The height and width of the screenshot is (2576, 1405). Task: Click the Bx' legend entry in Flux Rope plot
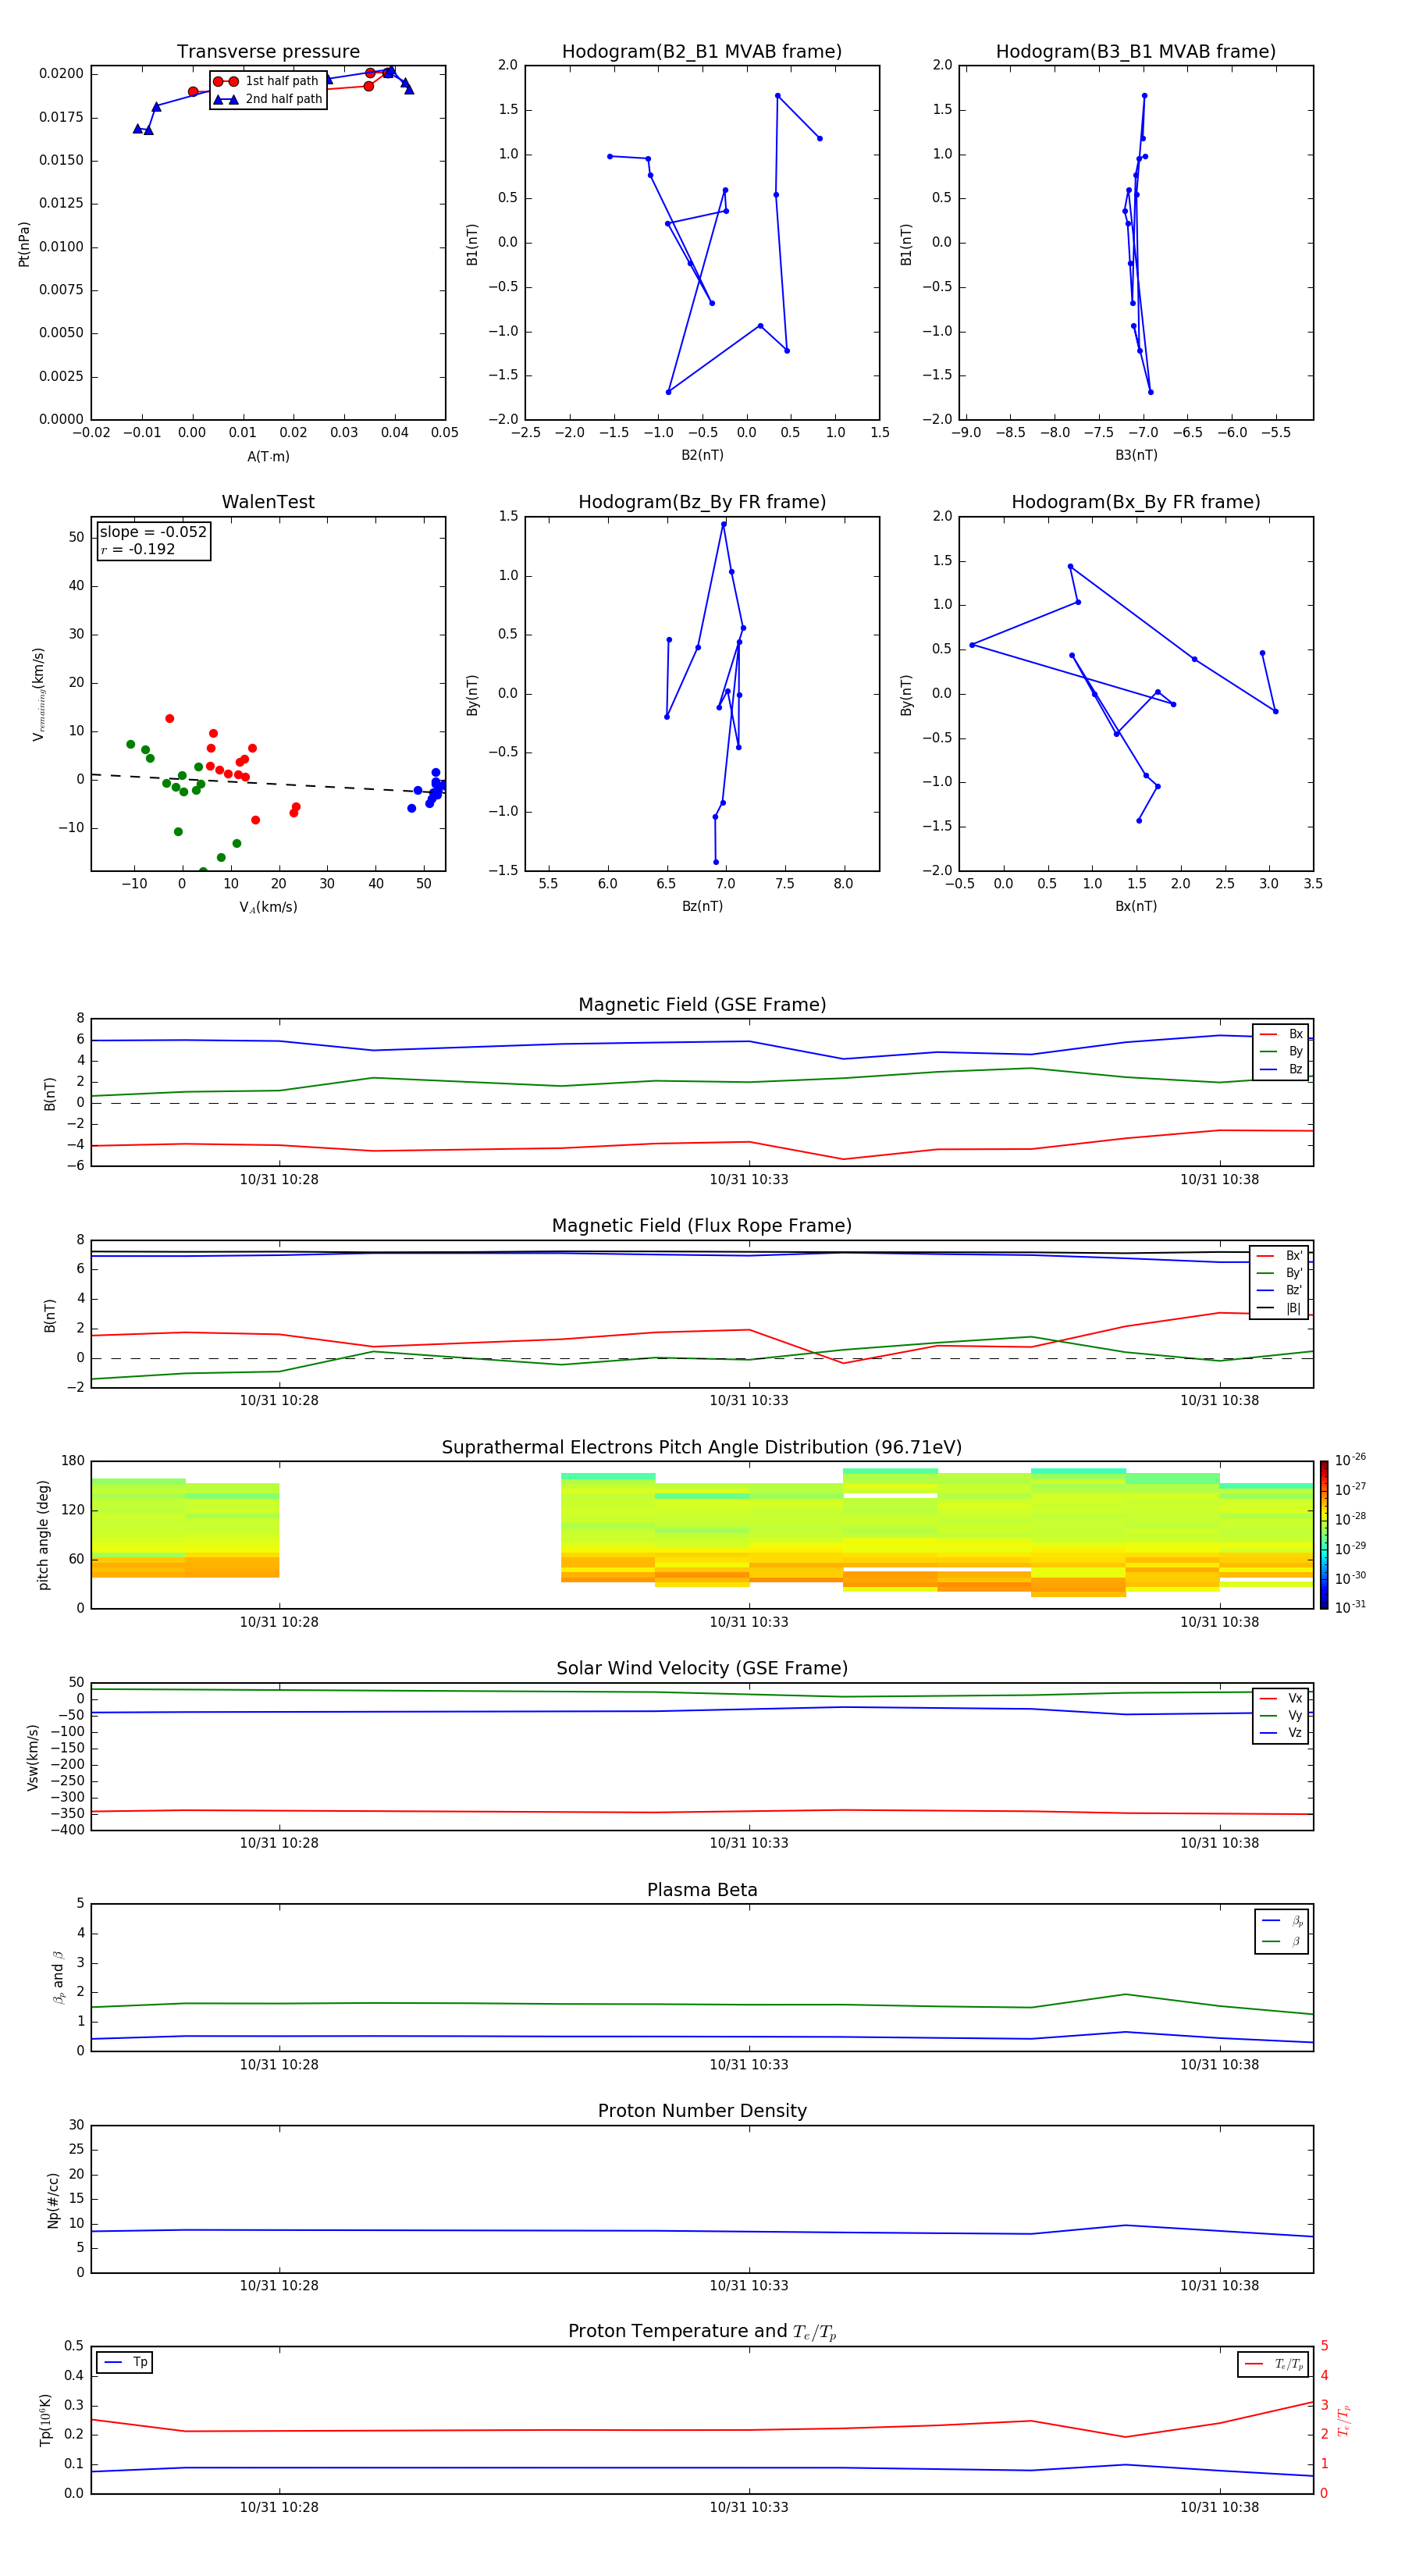point(1280,1256)
